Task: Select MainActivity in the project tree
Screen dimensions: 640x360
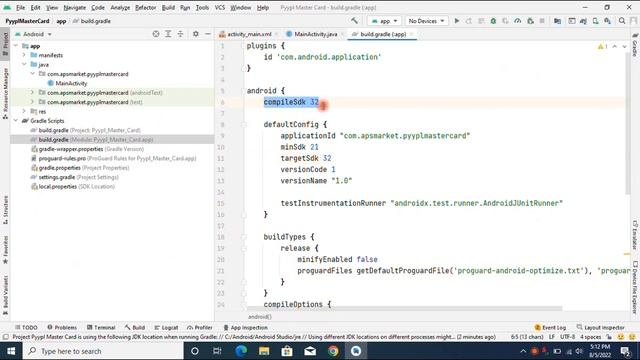Action: [71, 83]
